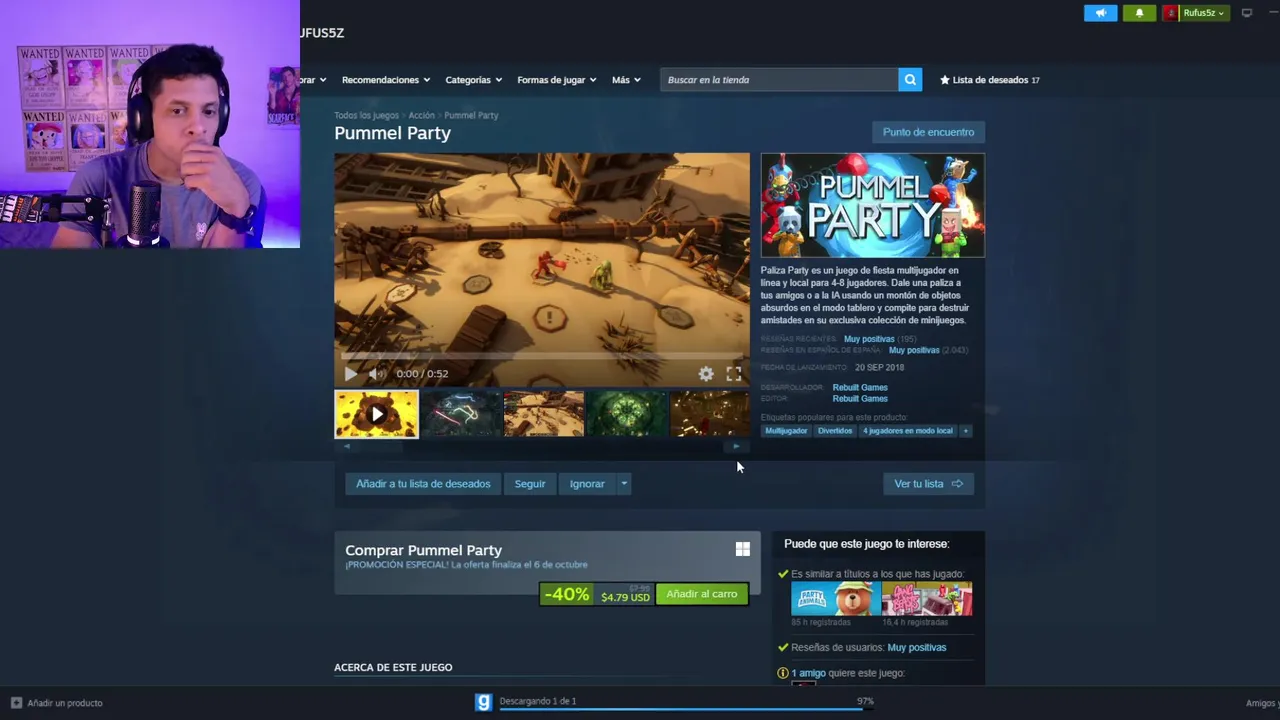Open recent reviews Muy positivas link

(869, 339)
